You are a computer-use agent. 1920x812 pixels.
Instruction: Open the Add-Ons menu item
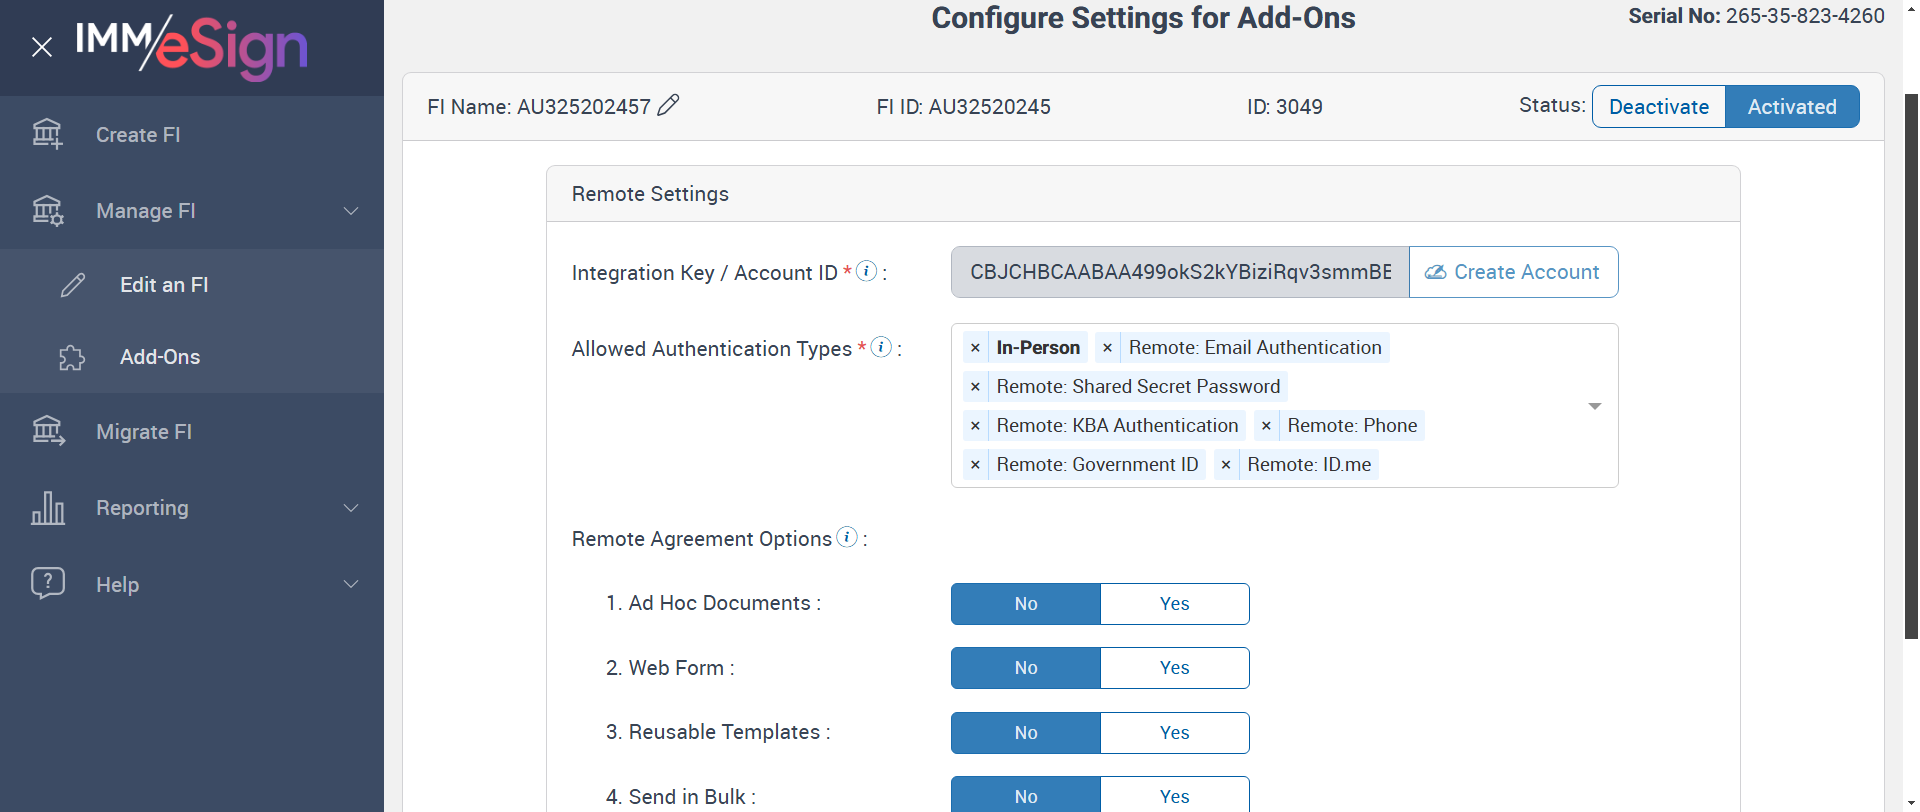click(x=160, y=357)
